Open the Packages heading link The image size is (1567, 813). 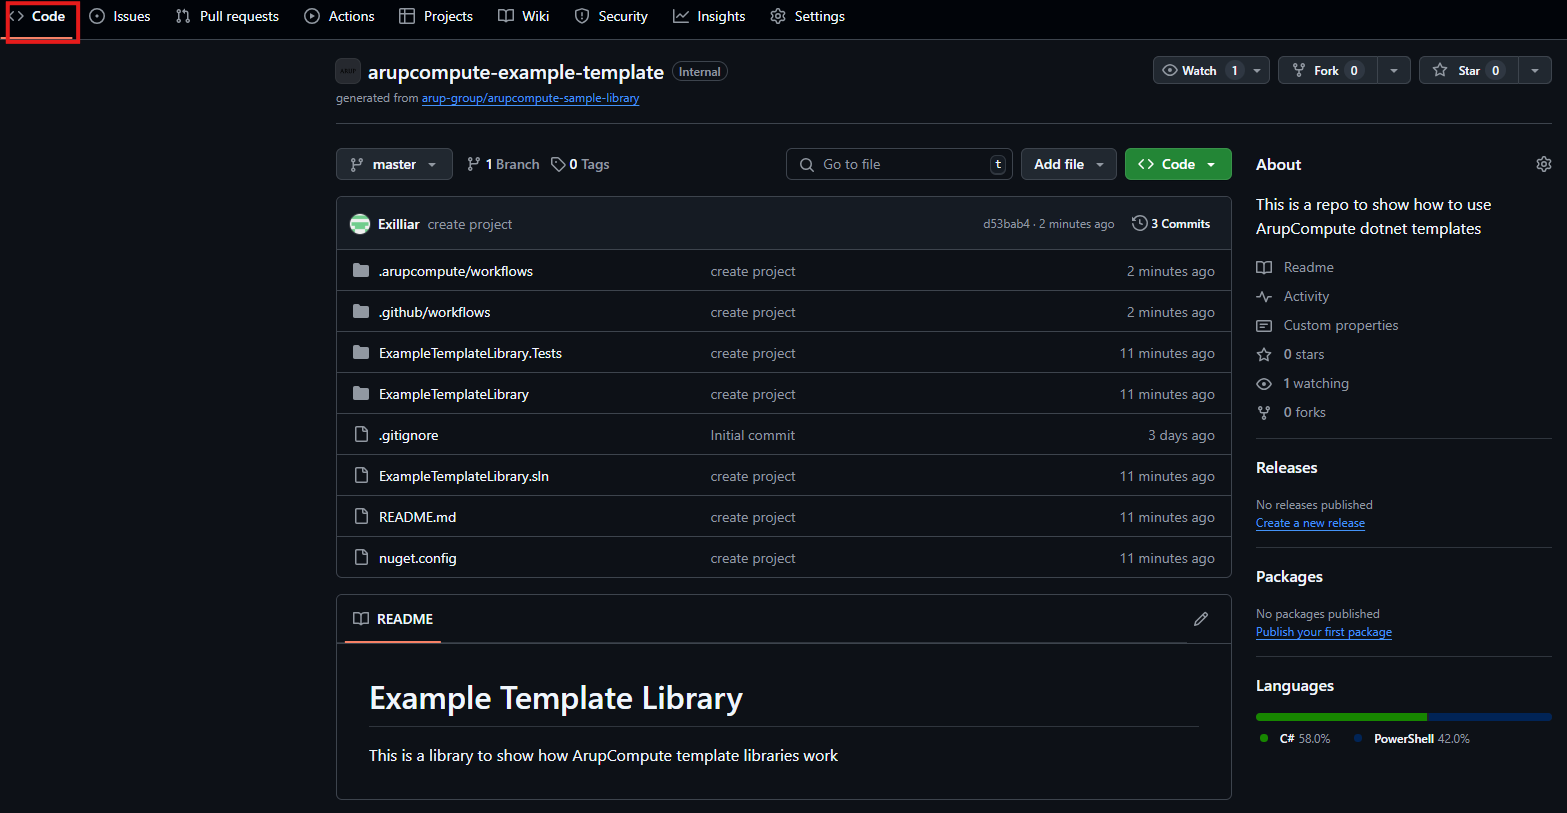pyautogui.click(x=1289, y=576)
